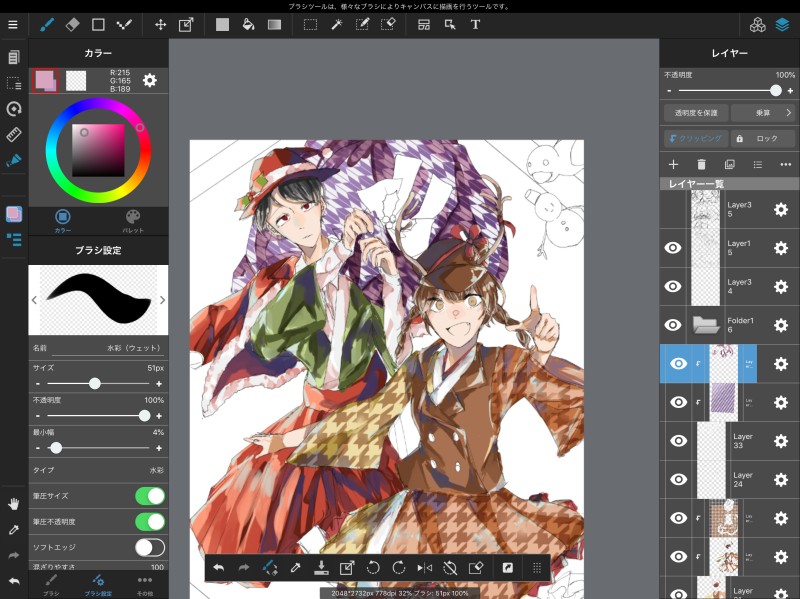Open the hamburger main menu
800x599 pixels.
13,24
